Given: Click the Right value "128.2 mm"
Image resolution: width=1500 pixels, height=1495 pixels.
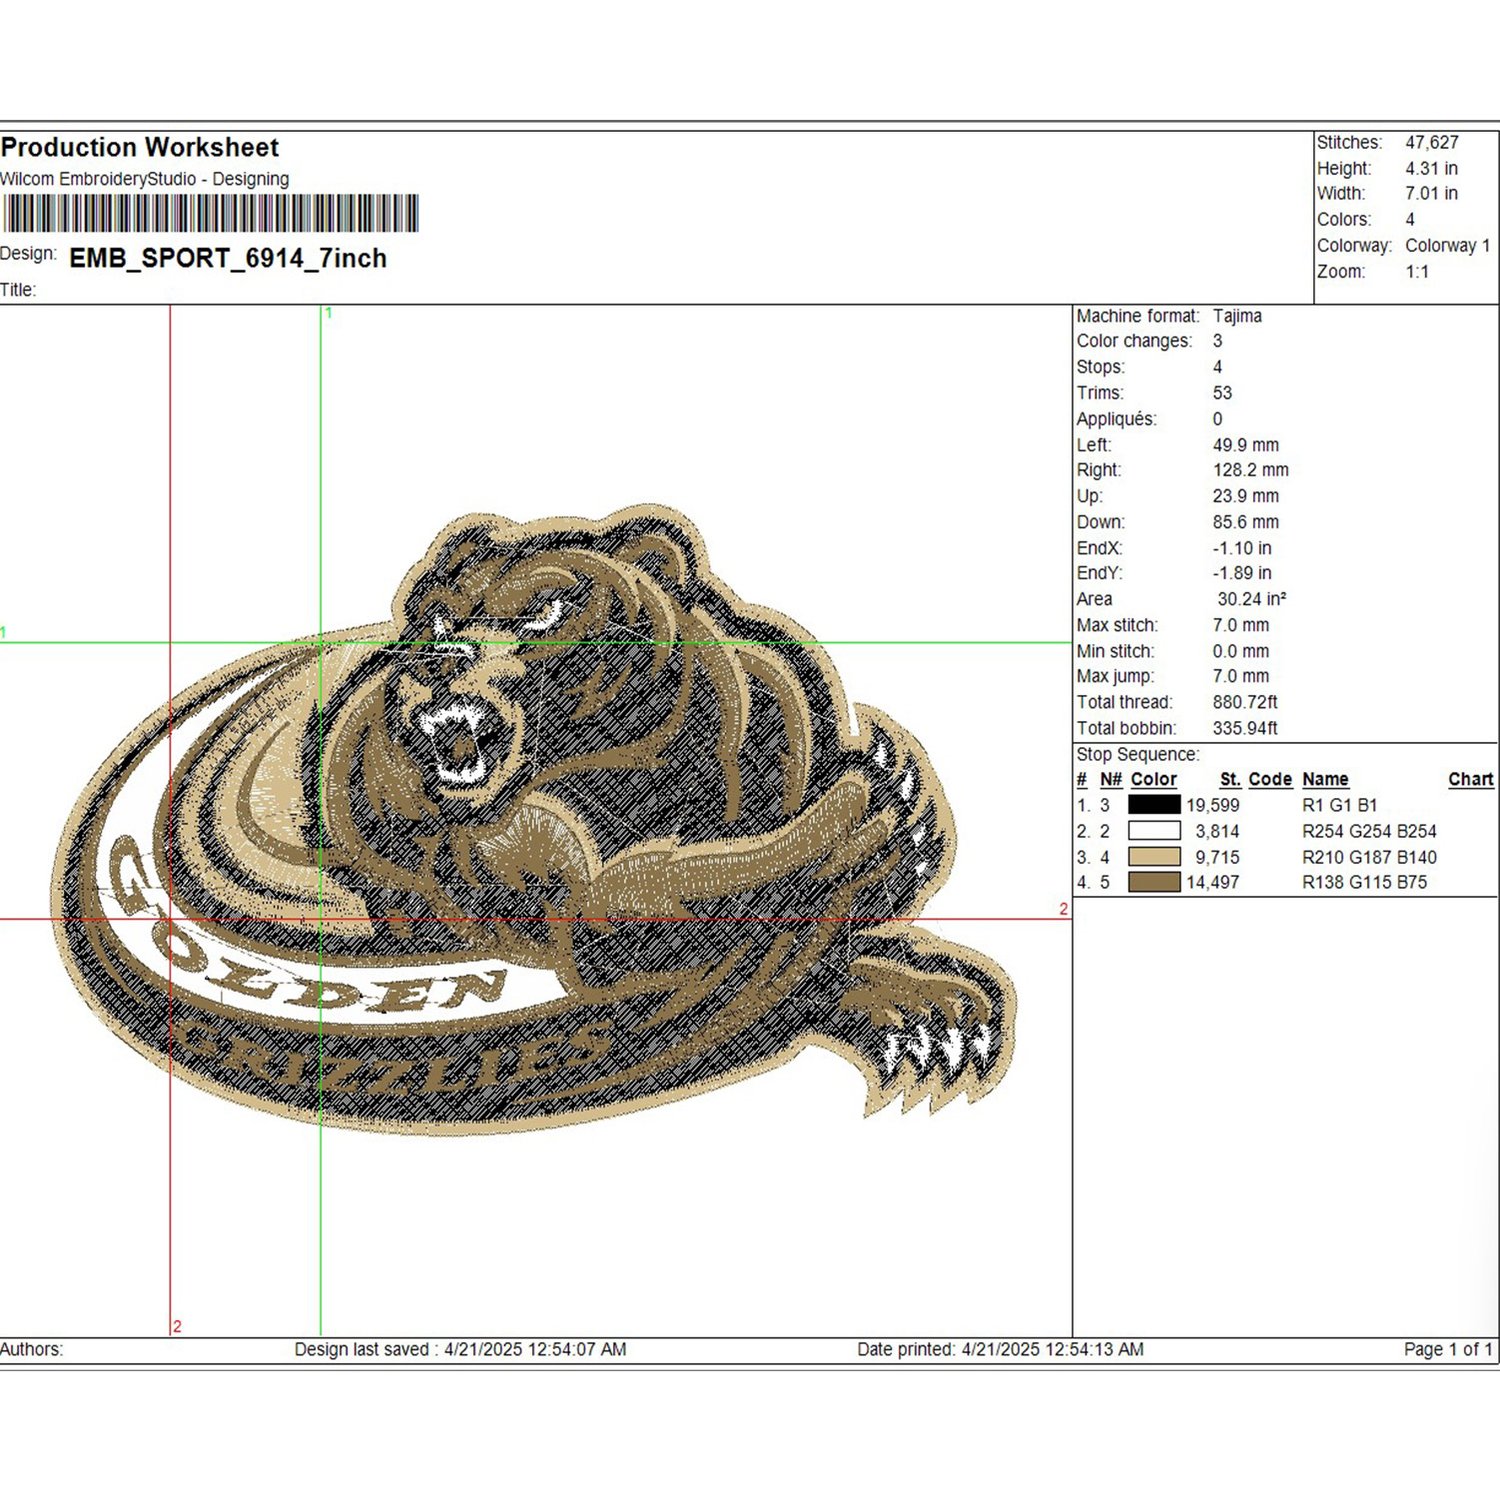Looking at the screenshot, I should 1251,470.
